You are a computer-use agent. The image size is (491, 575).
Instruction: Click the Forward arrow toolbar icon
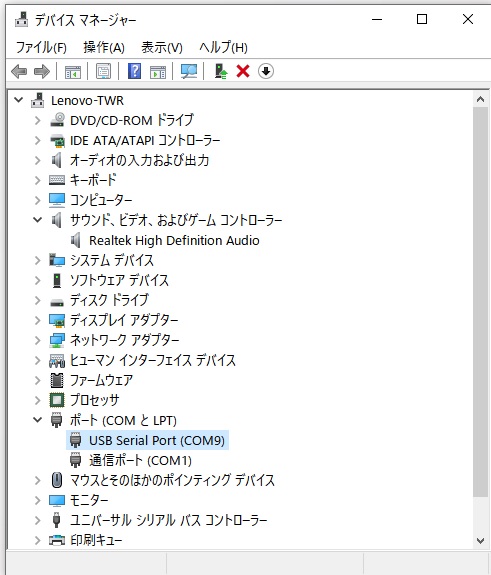[x=41, y=71]
